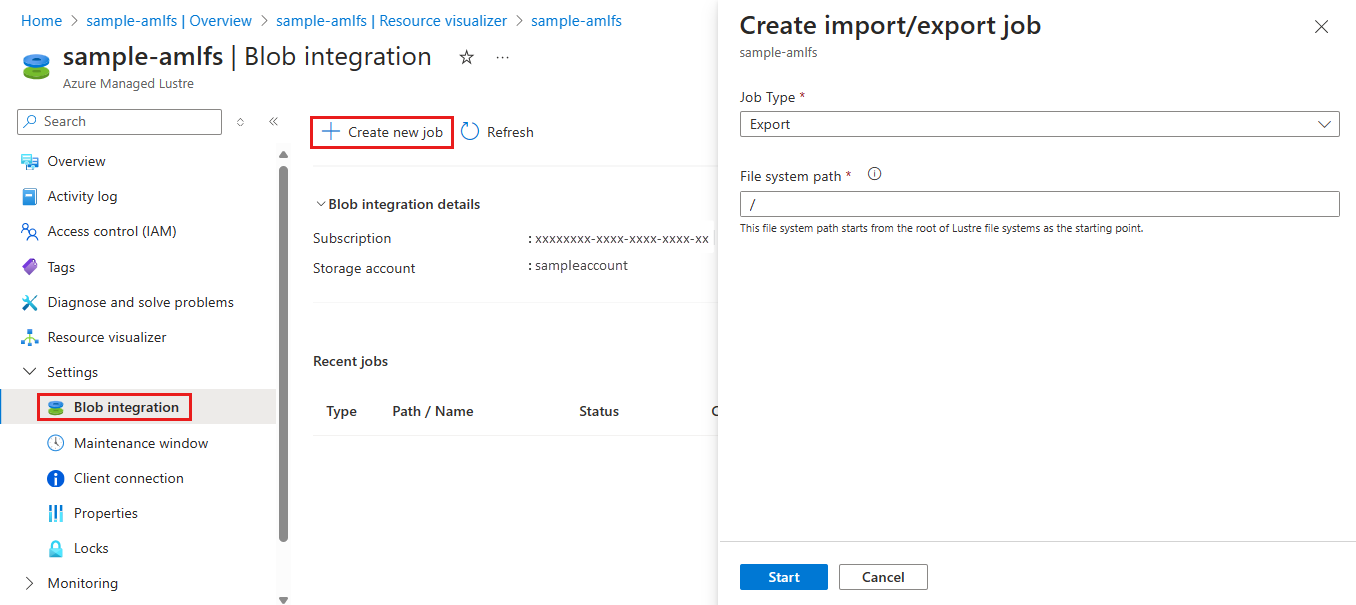Go to Resource visualizer in sidebar
This screenshot has height=605, width=1356.
pyautogui.click(x=106, y=337)
